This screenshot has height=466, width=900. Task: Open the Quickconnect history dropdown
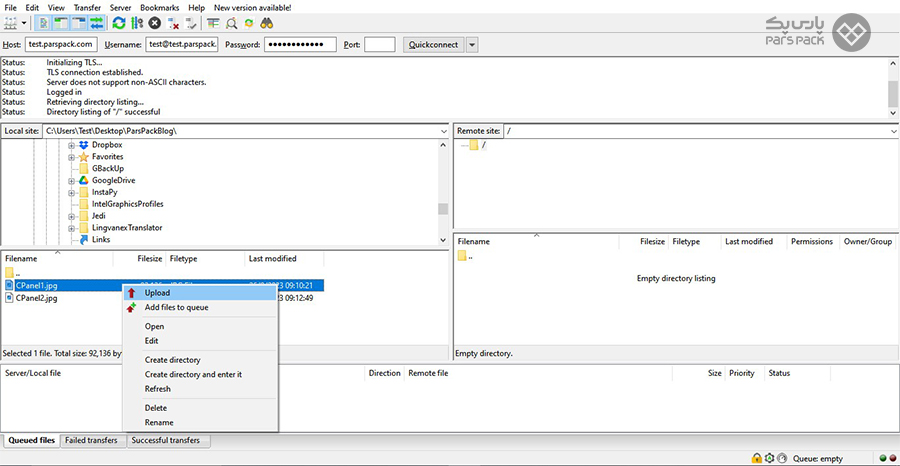(x=472, y=45)
